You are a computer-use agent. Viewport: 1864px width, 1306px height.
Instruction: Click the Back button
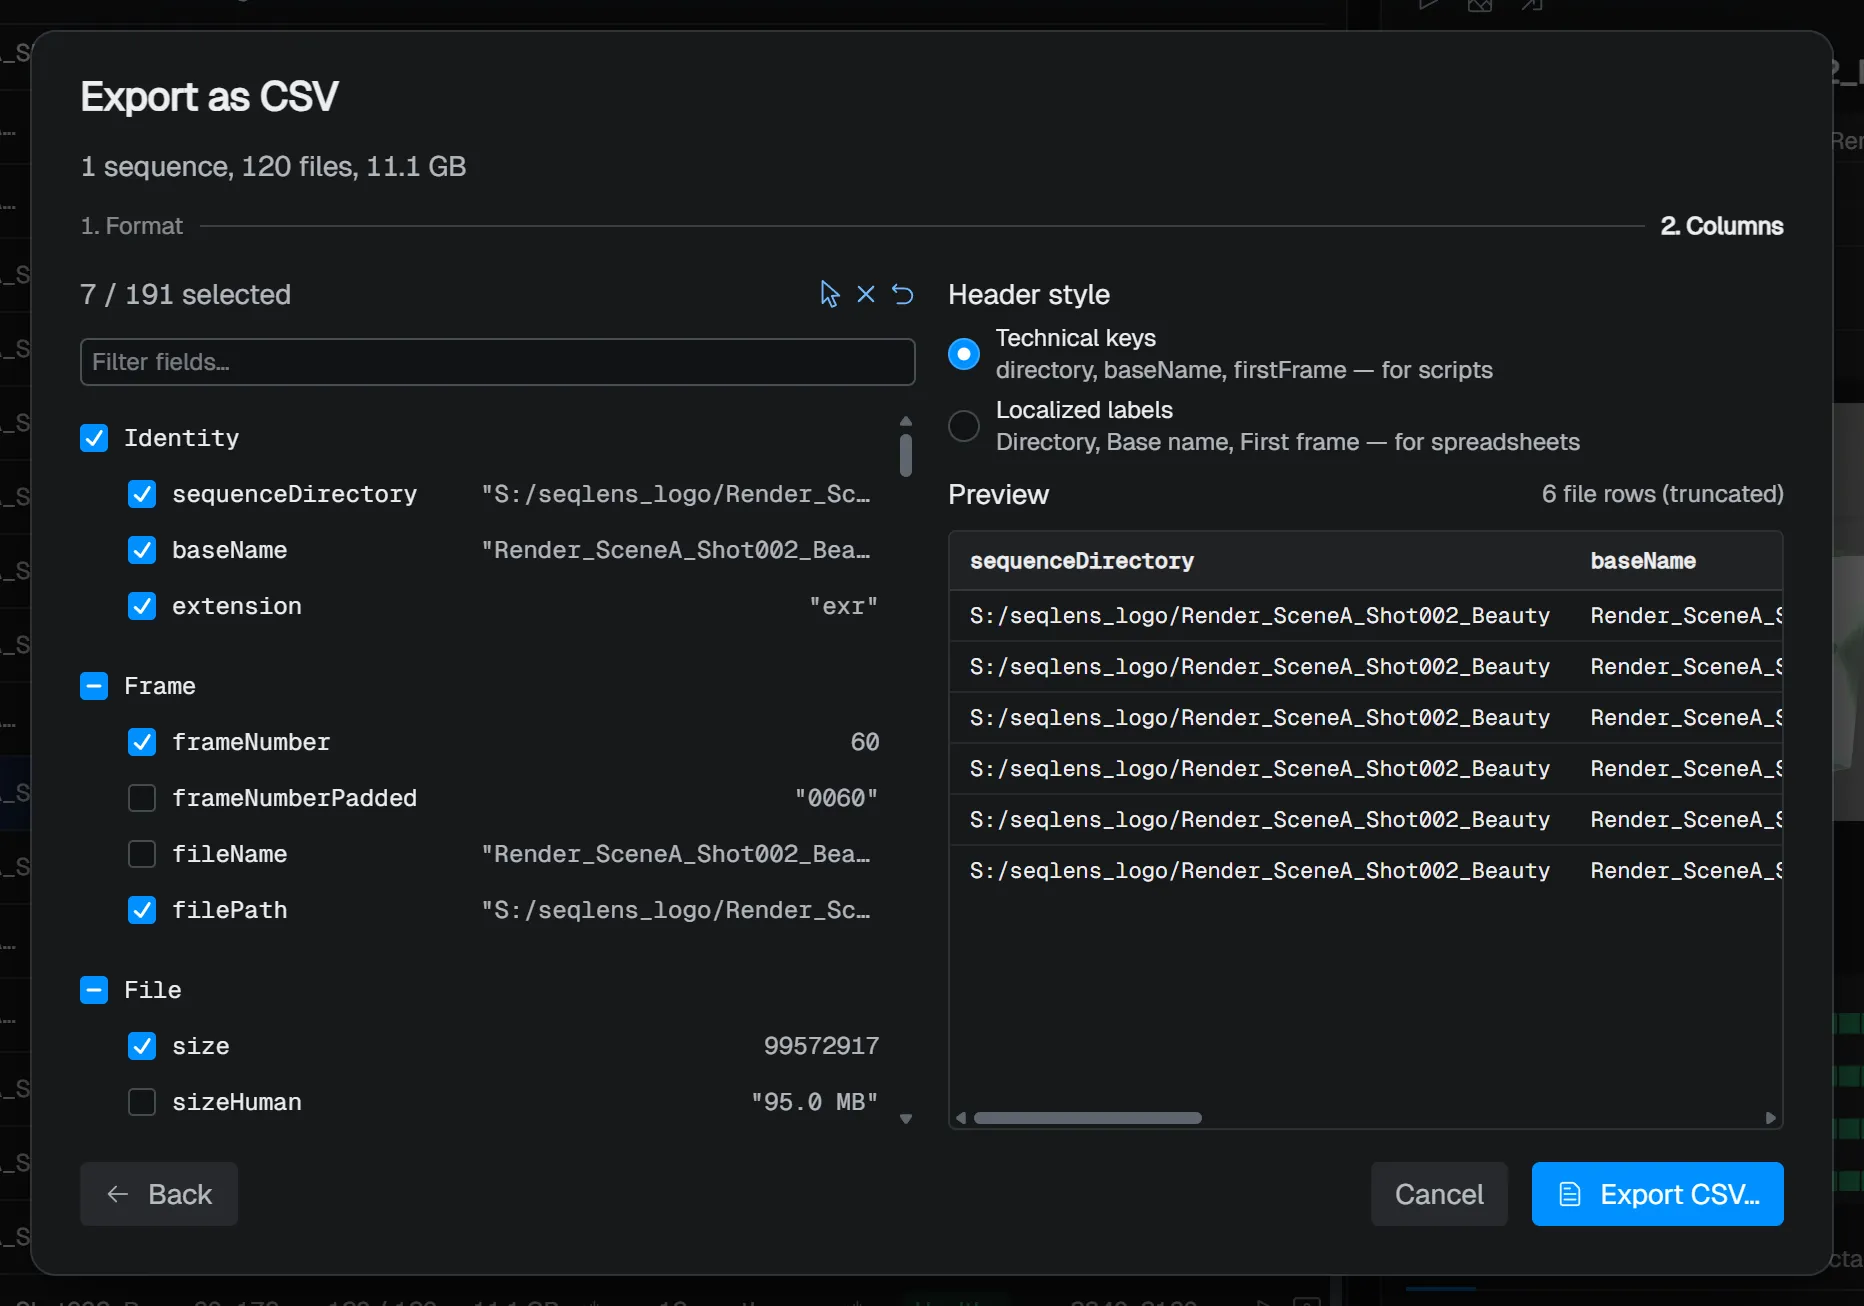tap(159, 1194)
